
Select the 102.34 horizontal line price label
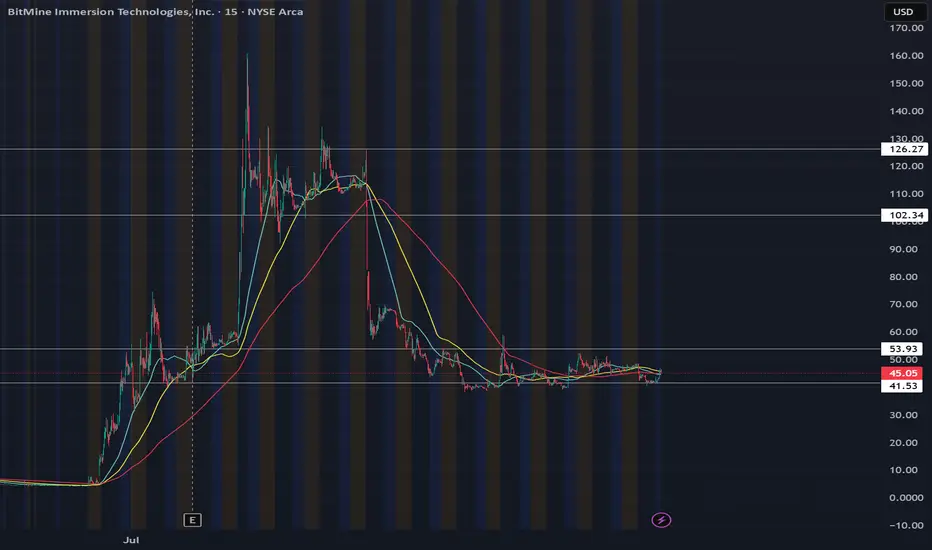coord(904,215)
